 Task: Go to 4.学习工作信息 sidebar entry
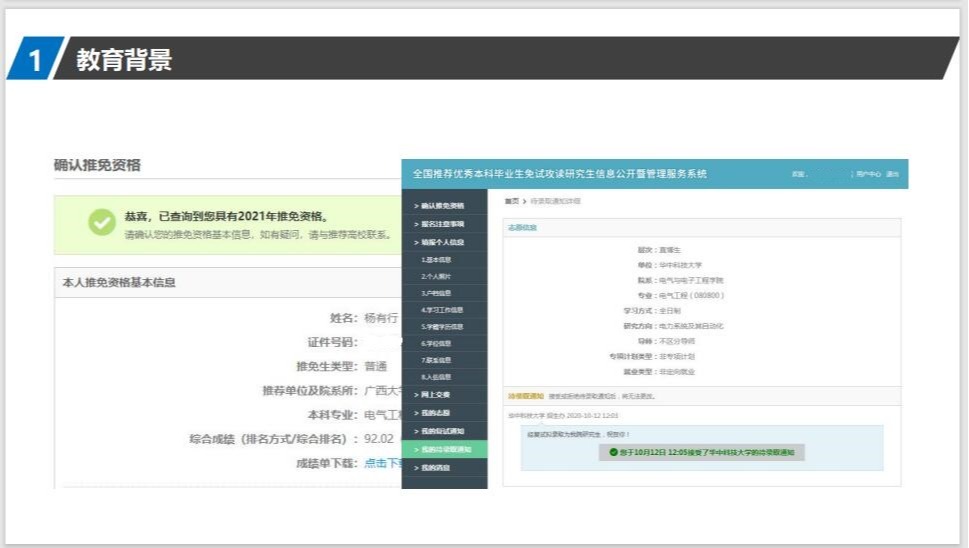[x=442, y=310]
